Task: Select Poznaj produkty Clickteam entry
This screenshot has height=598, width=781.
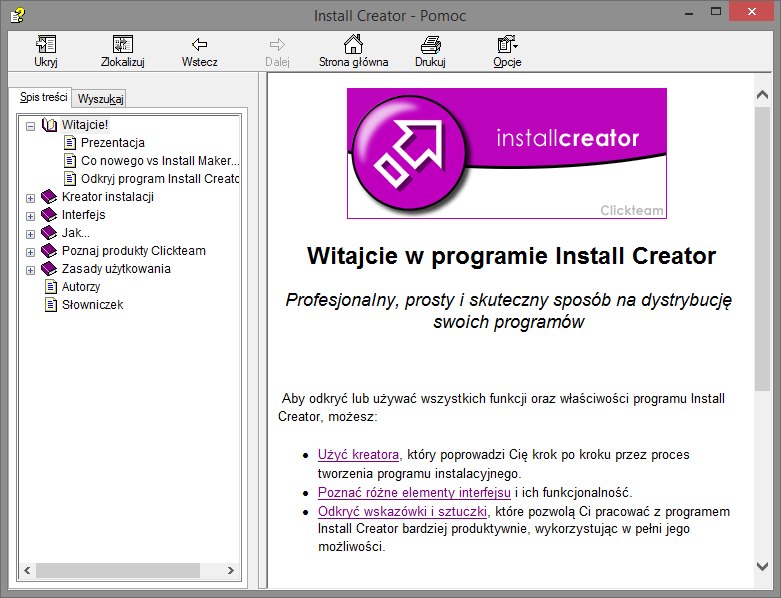Action: point(133,250)
